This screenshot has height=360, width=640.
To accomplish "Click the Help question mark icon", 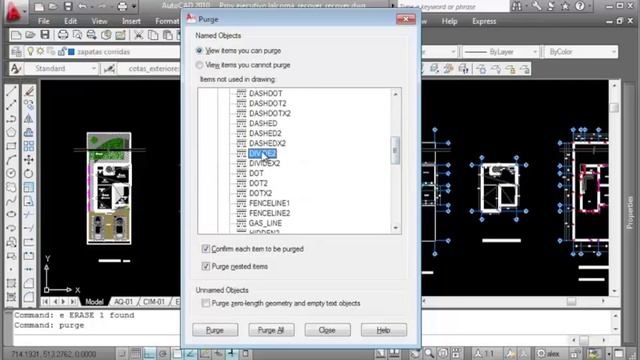I will point(580,6).
